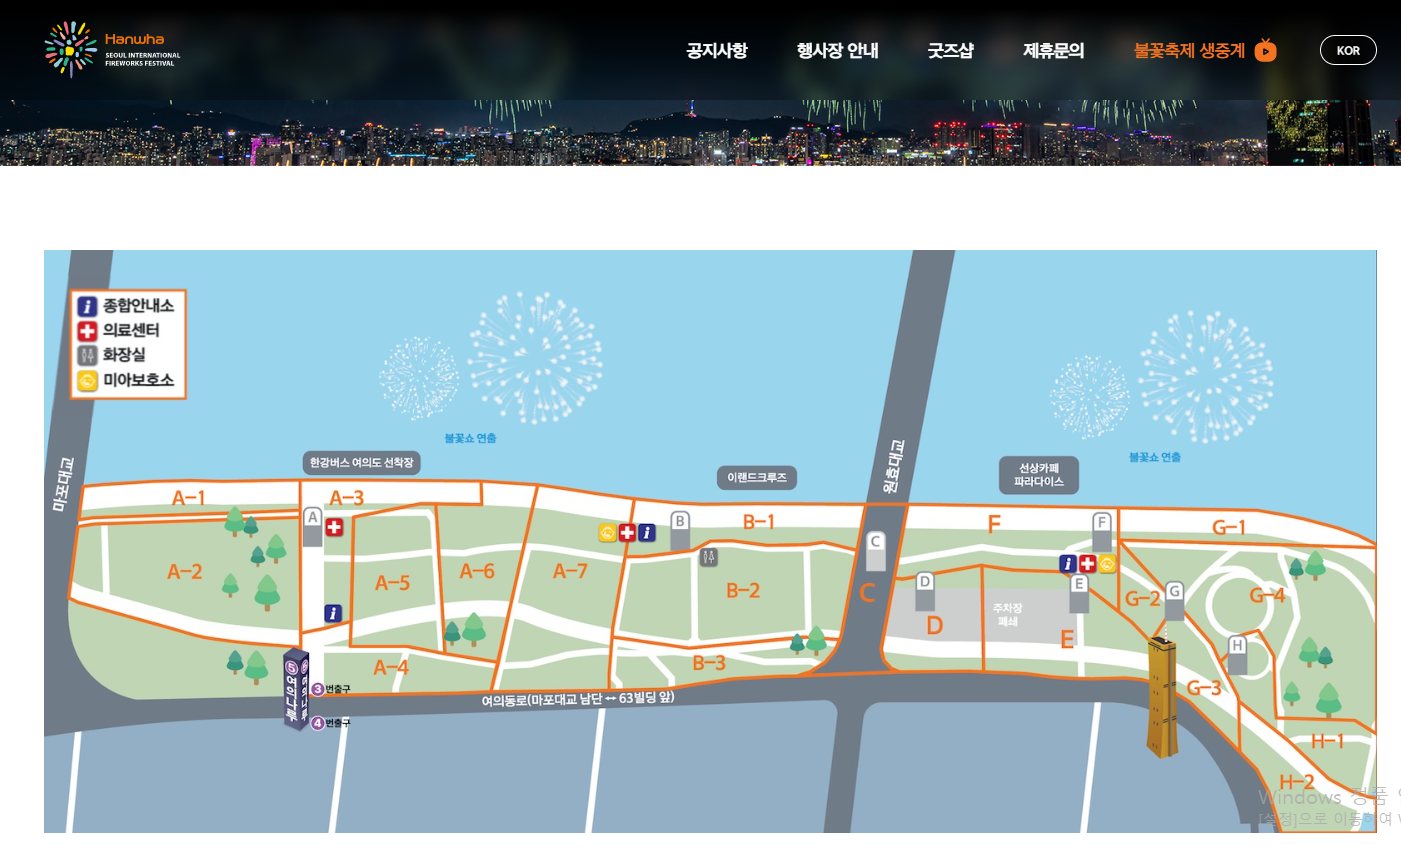Click the night skyline fireworks banner image
Viewport: 1401px width, 849px height.
(x=700, y=132)
